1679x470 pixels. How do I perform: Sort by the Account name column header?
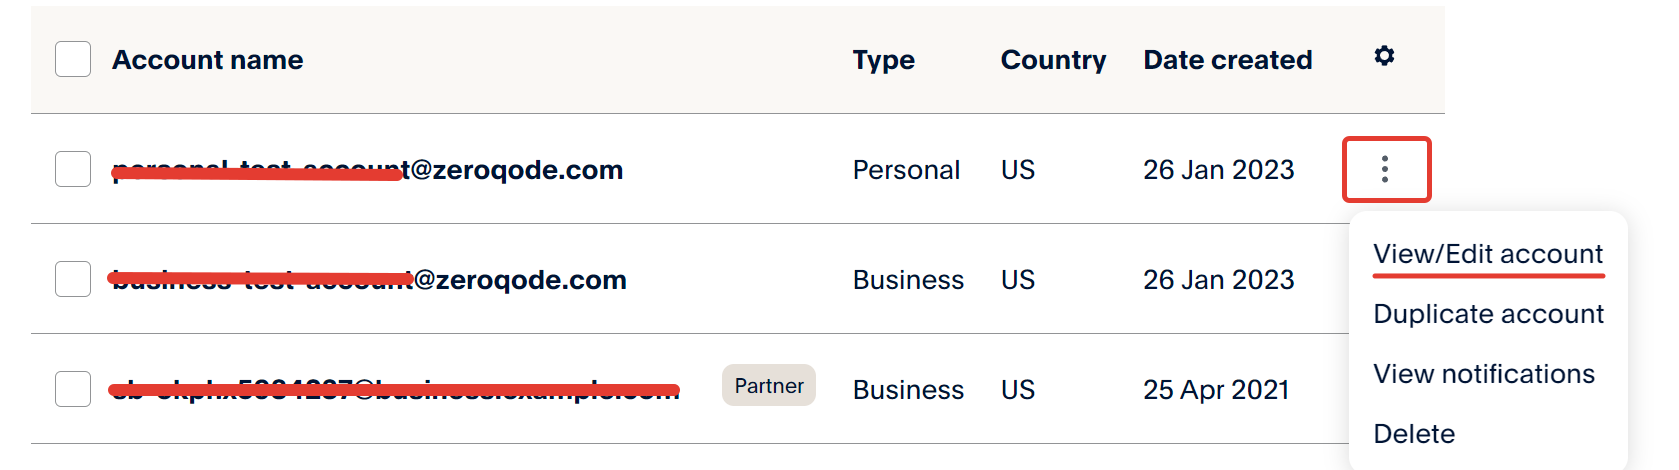pyautogui.click(x=208, y=60)
